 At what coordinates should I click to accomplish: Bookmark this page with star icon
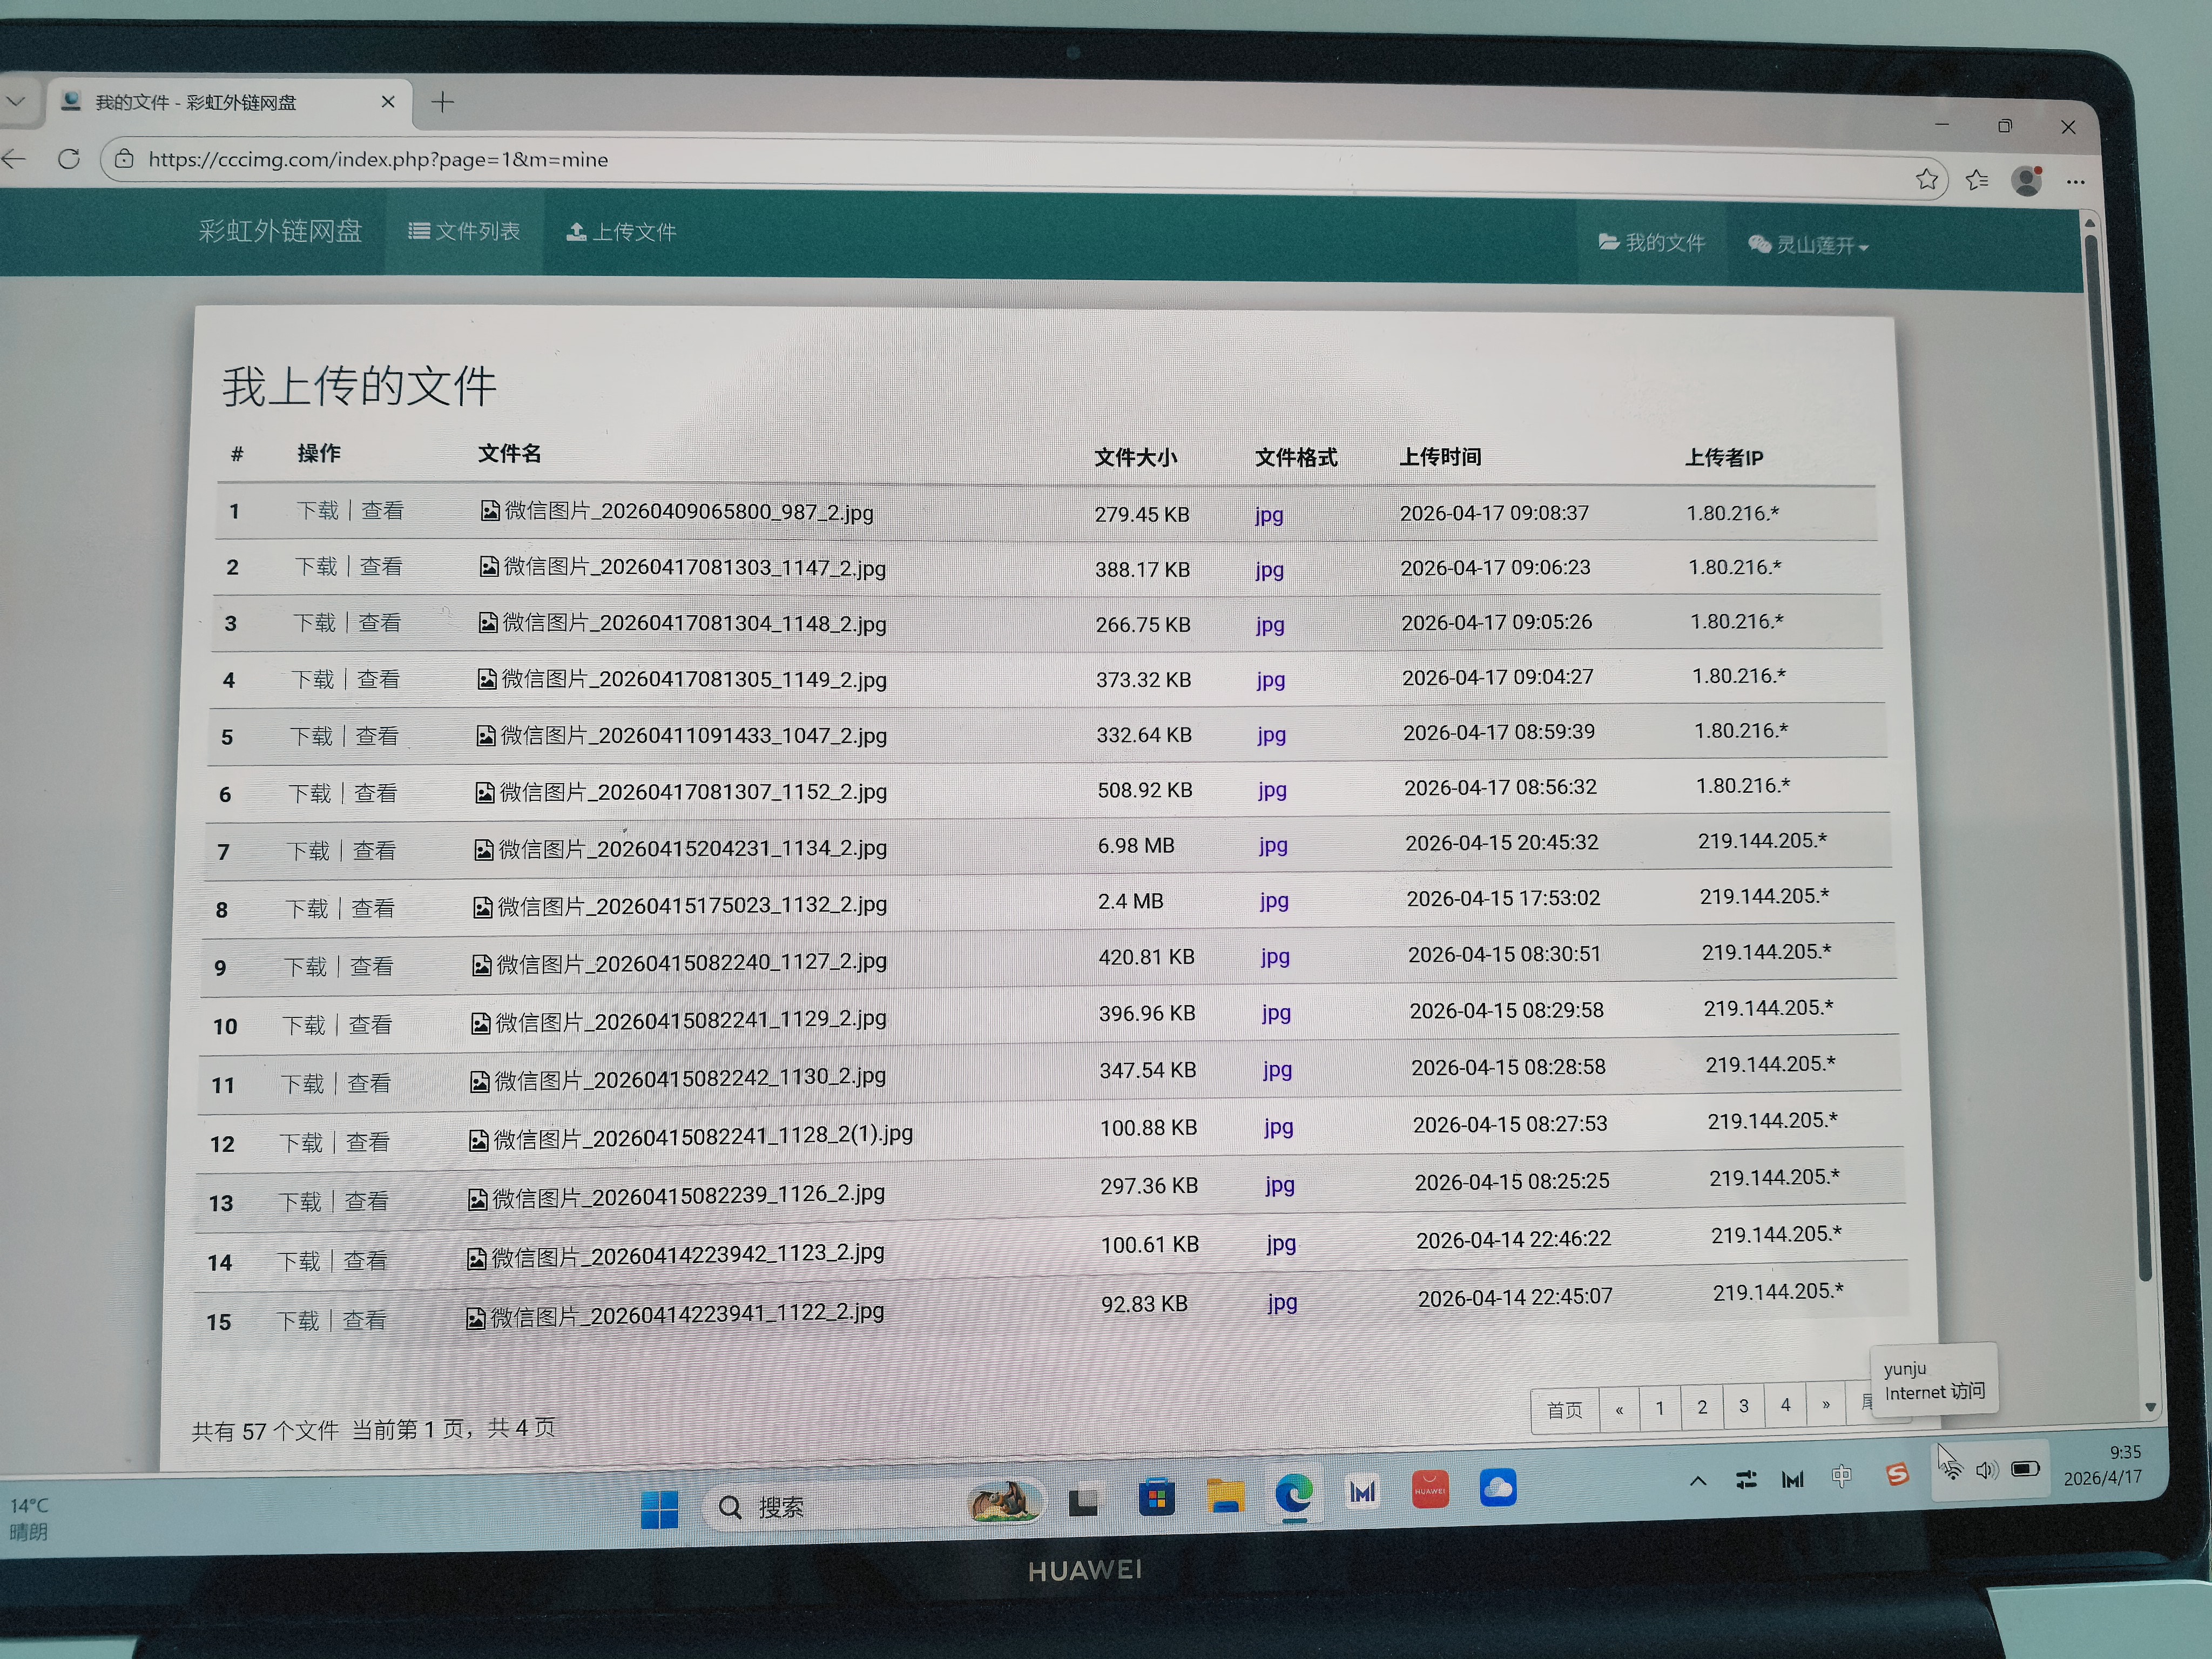pyautogui.click(x=1926, y=179)
